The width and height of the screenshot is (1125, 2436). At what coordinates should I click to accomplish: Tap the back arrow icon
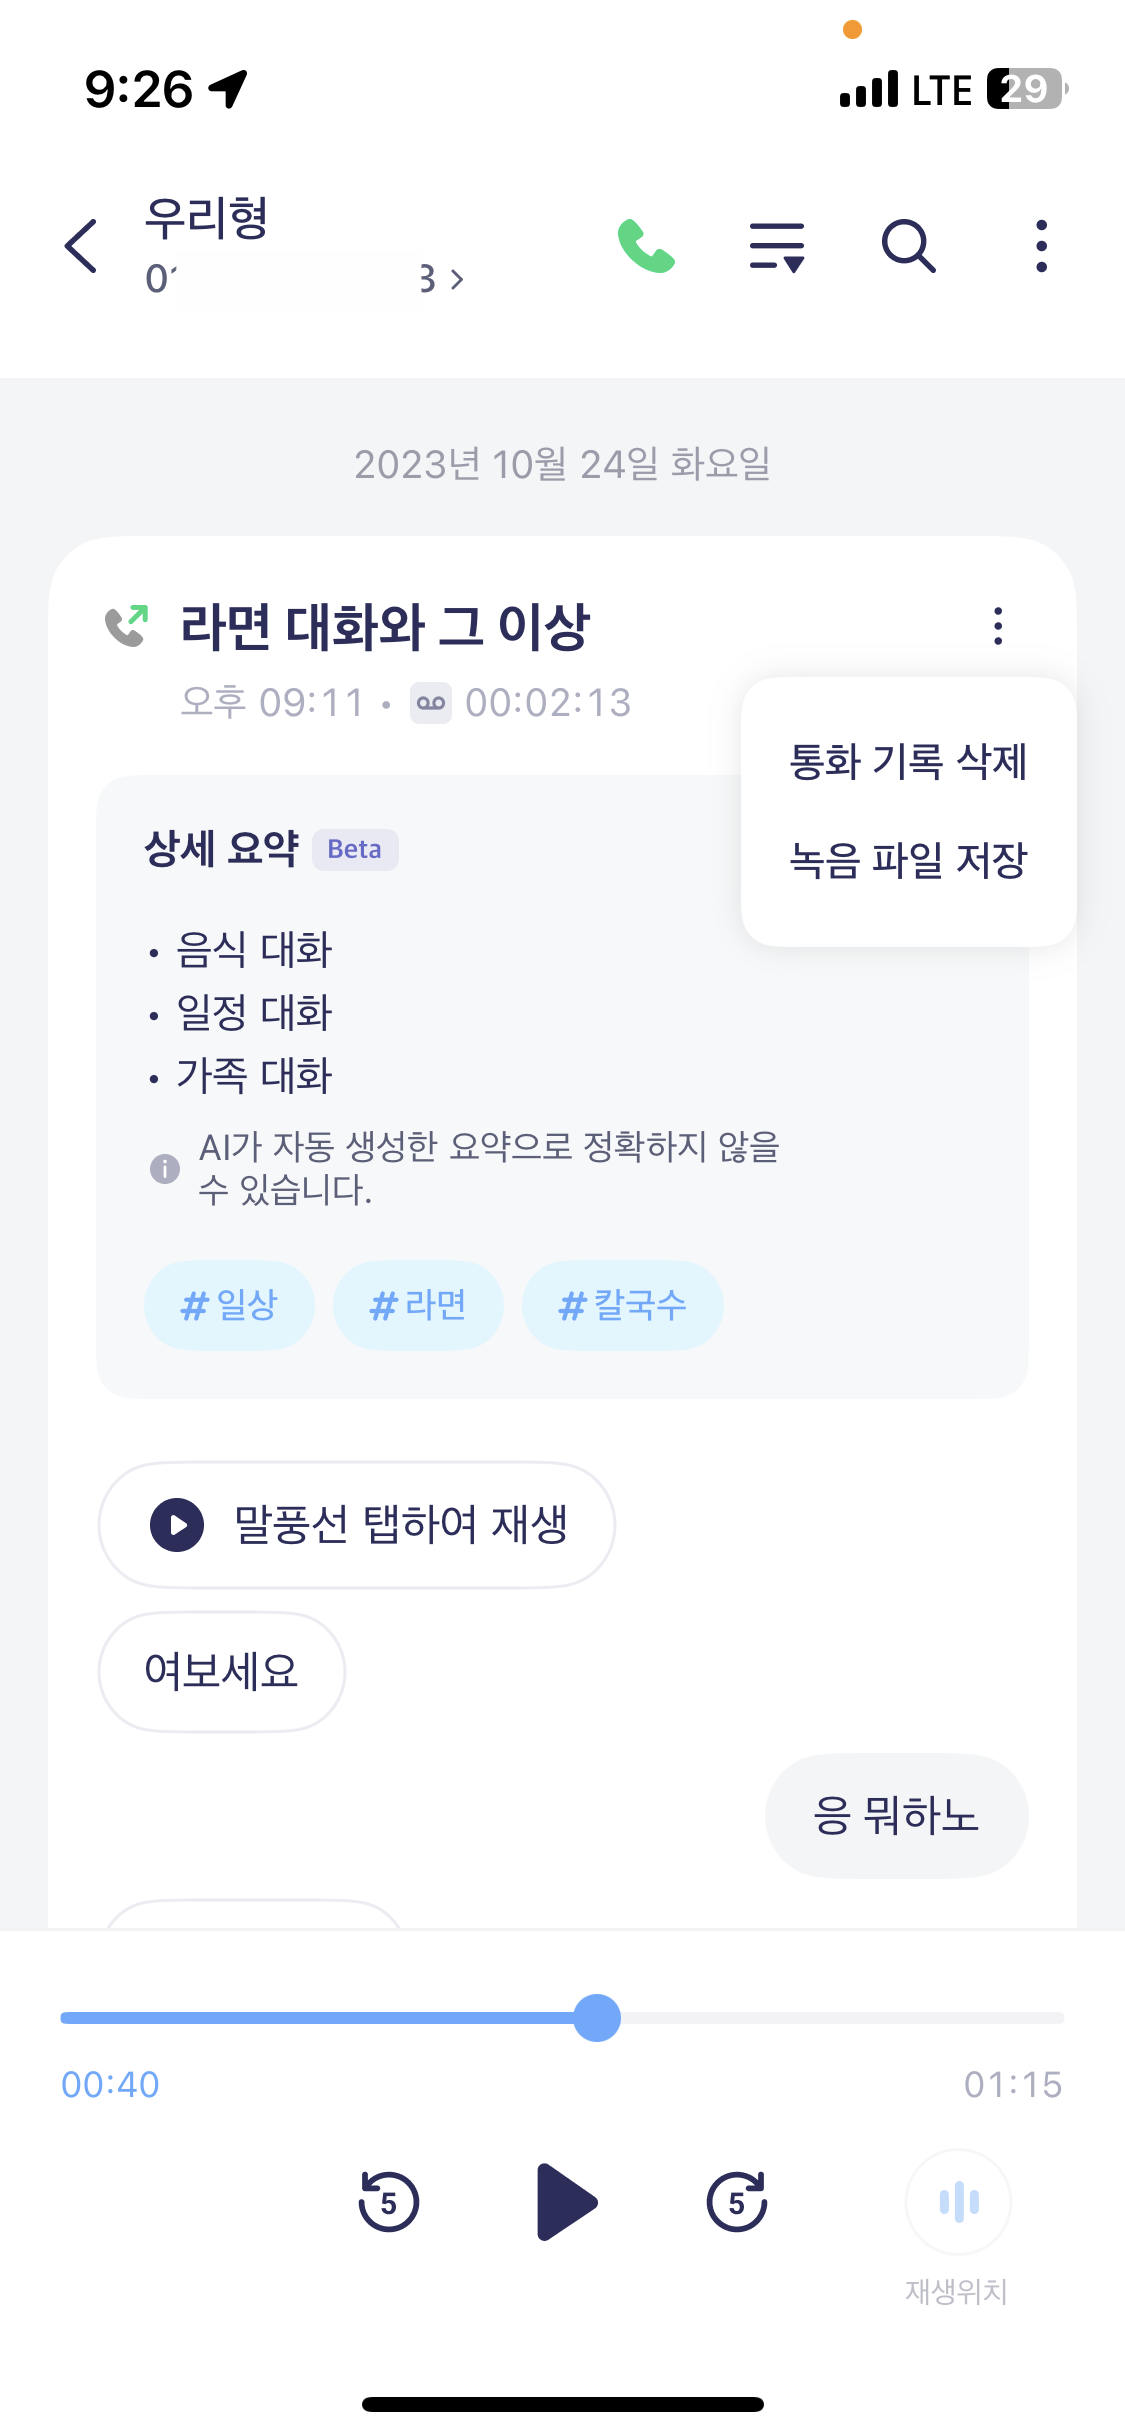tap(81, 246)
